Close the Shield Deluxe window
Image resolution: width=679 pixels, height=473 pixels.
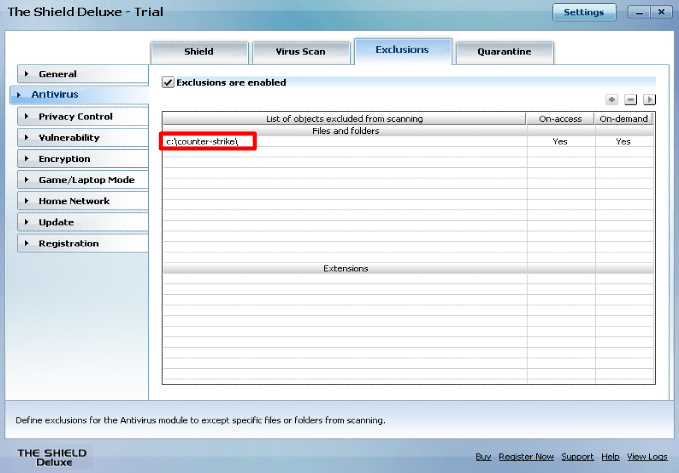(x=661, y=12)
